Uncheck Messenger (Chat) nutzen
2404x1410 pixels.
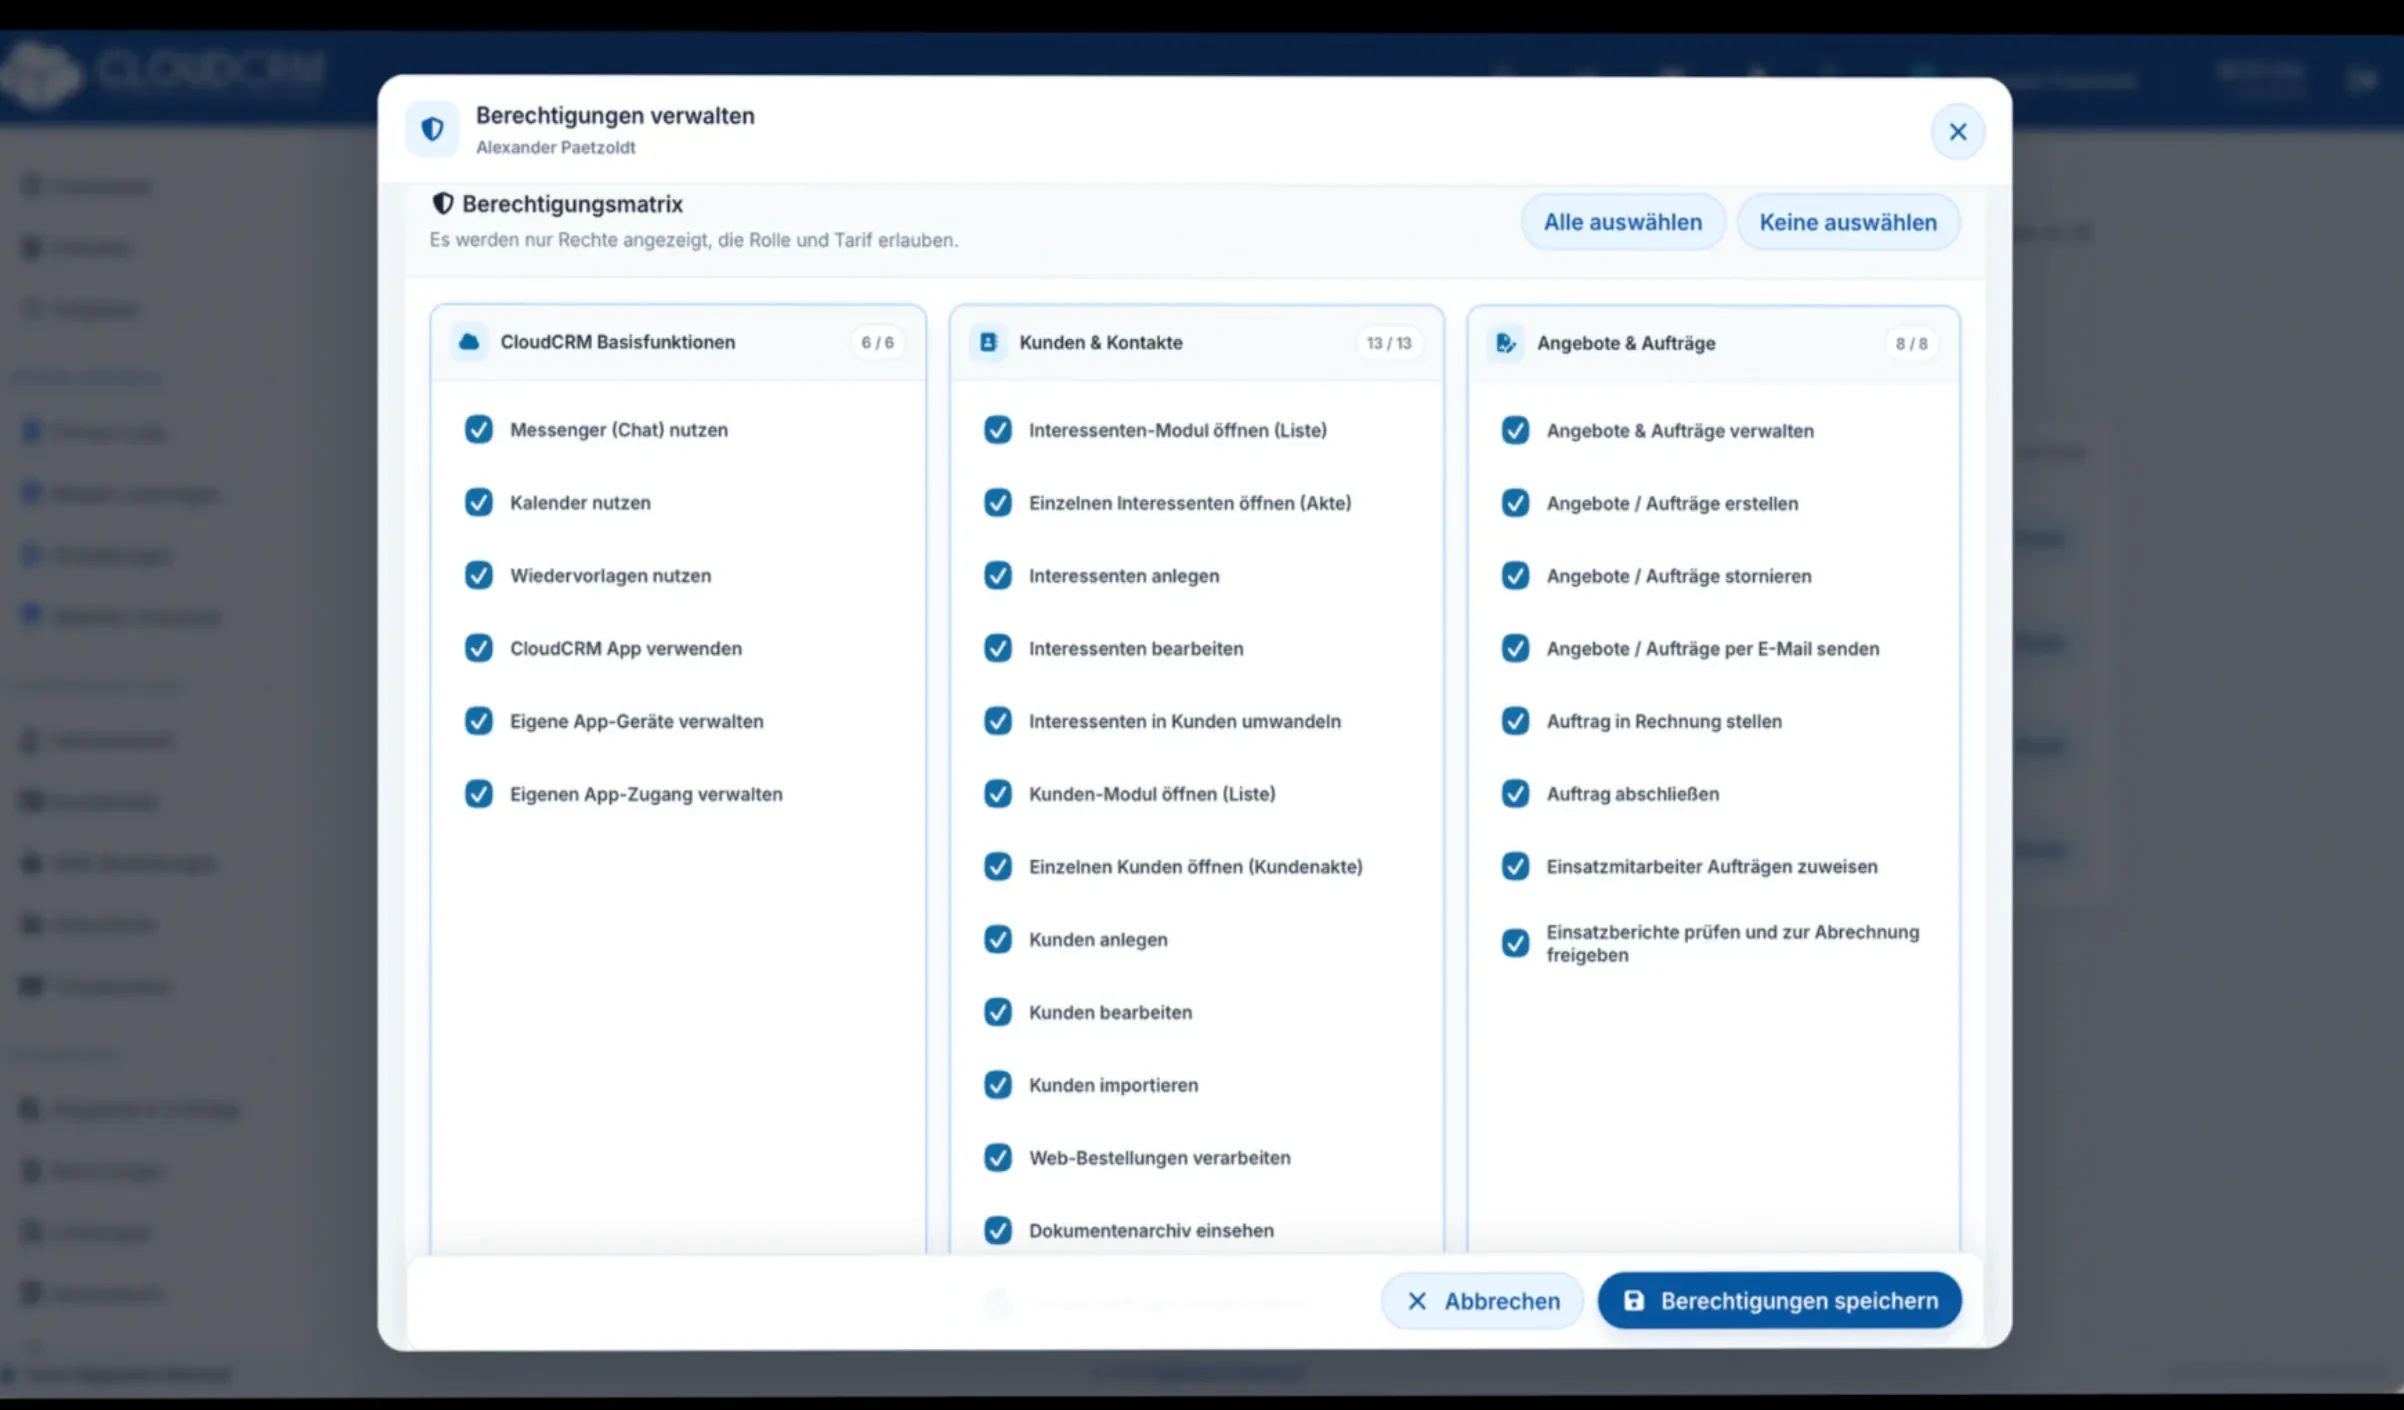click(479, 429)
